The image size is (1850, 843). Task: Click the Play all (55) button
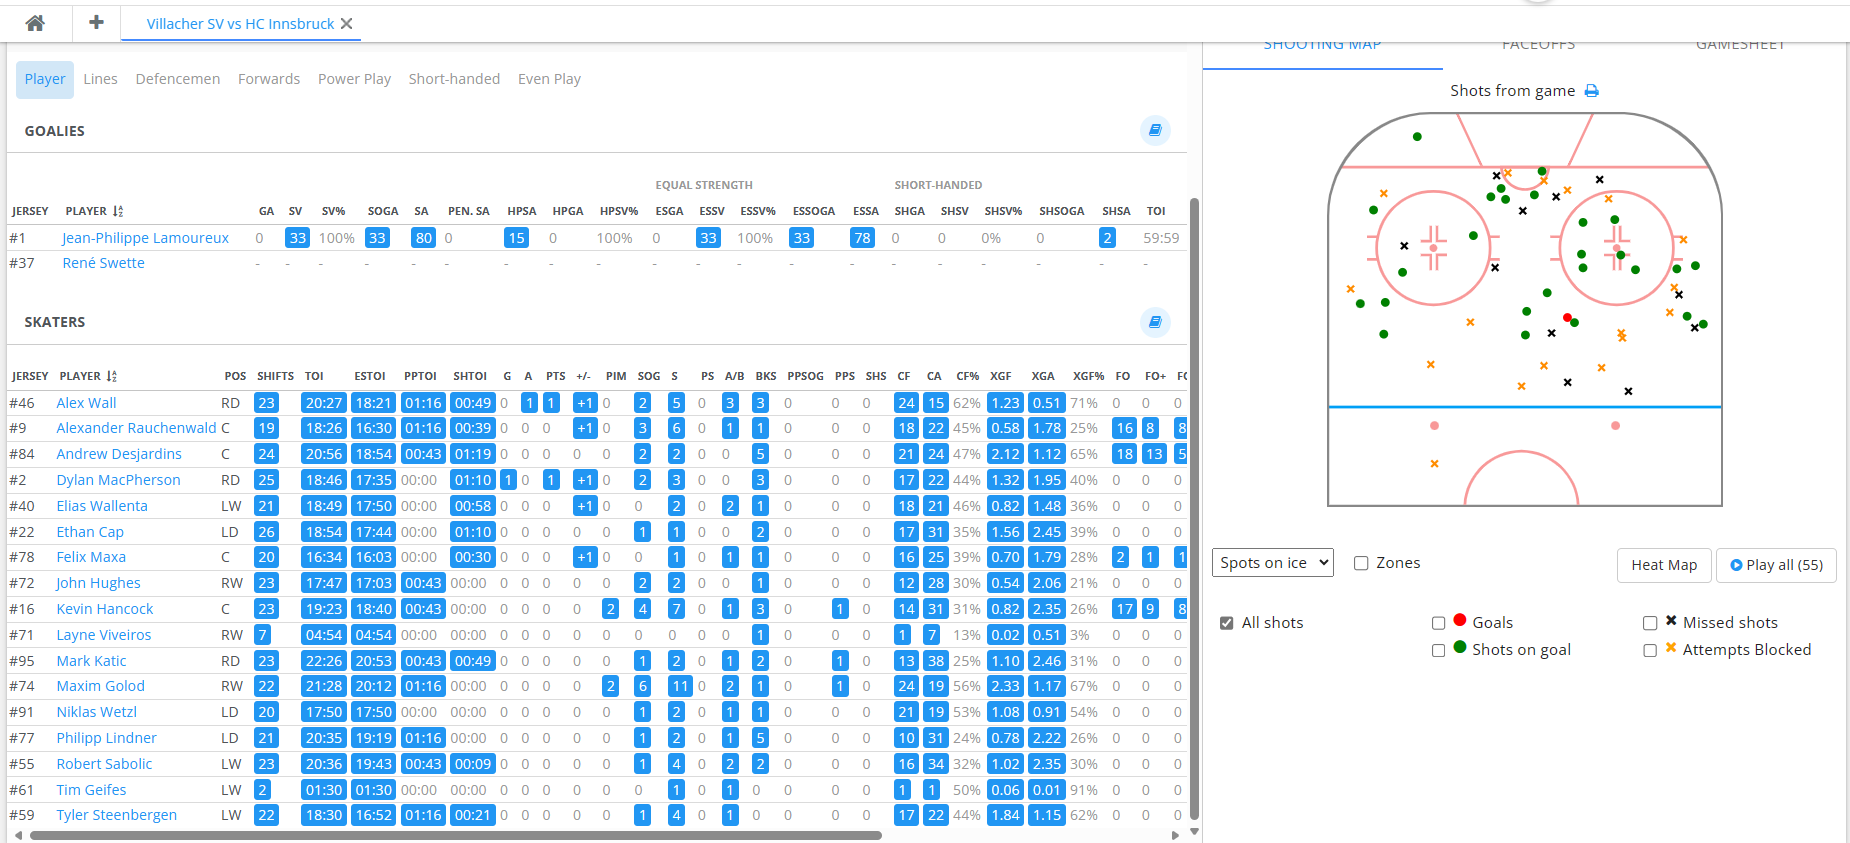point(1776,565)
